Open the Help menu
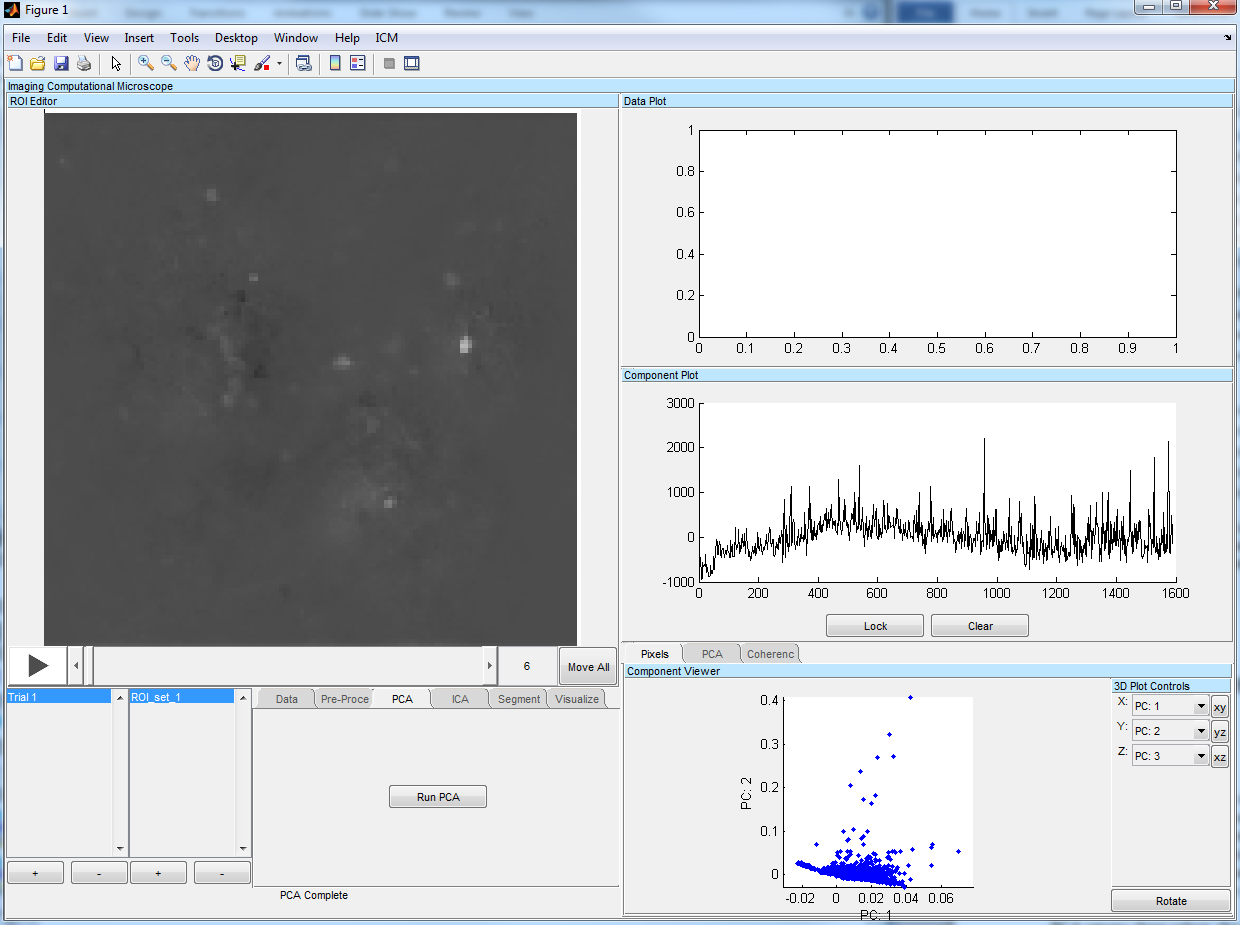This screenshot has height=925, width=1240. tap(347, 38)
